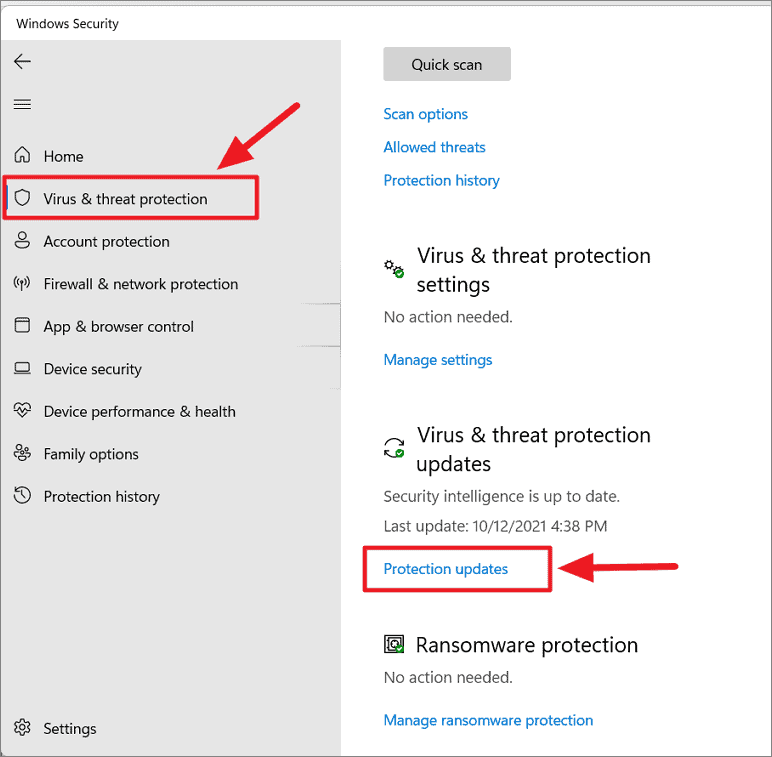Open Account protection section
This screenshot has height=757, width=772.
(106, 242)
